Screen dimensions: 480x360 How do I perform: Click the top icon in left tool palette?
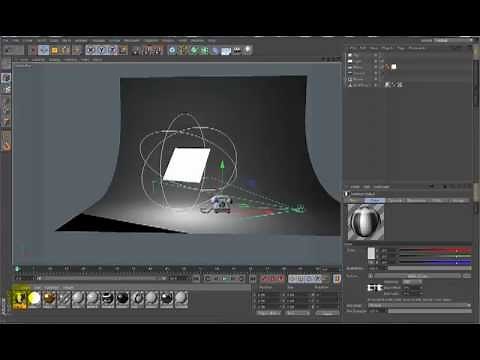pos(6,78)
